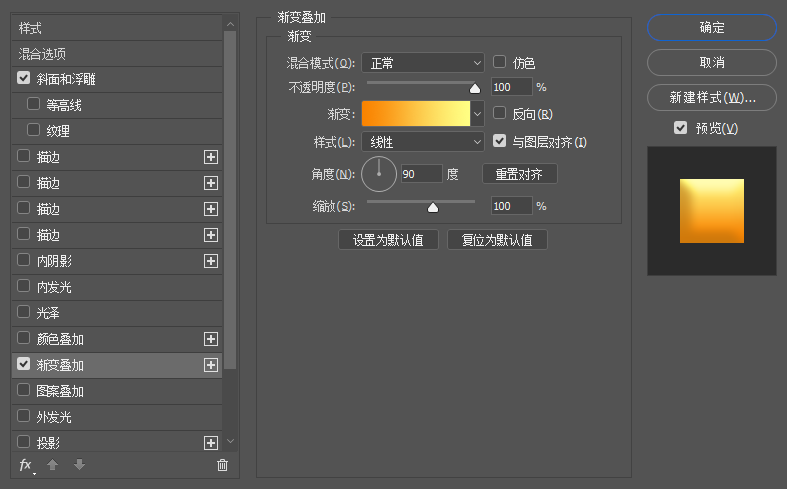Click the move effect down arrow
The height and width of the screenshot is (489, 787).
[79, 465]
